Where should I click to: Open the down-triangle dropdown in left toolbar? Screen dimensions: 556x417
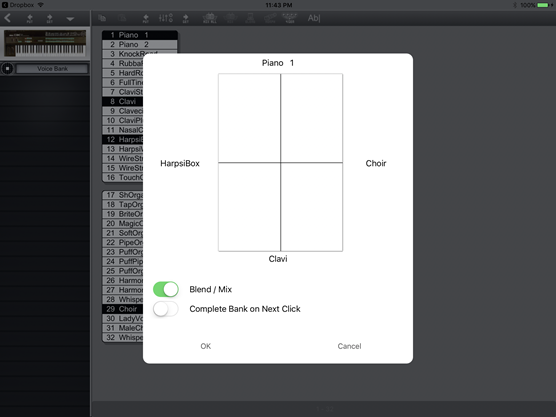point(70,19)
